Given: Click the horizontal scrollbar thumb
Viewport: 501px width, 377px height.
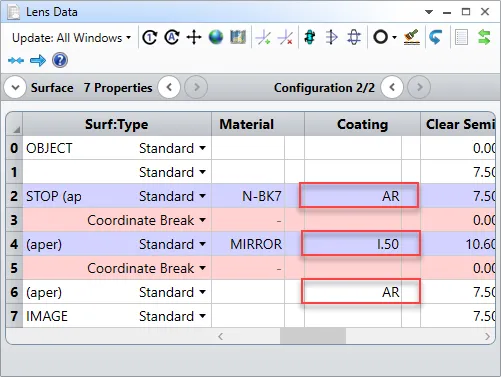Looking at the screenshot, I should click(313, 336).
